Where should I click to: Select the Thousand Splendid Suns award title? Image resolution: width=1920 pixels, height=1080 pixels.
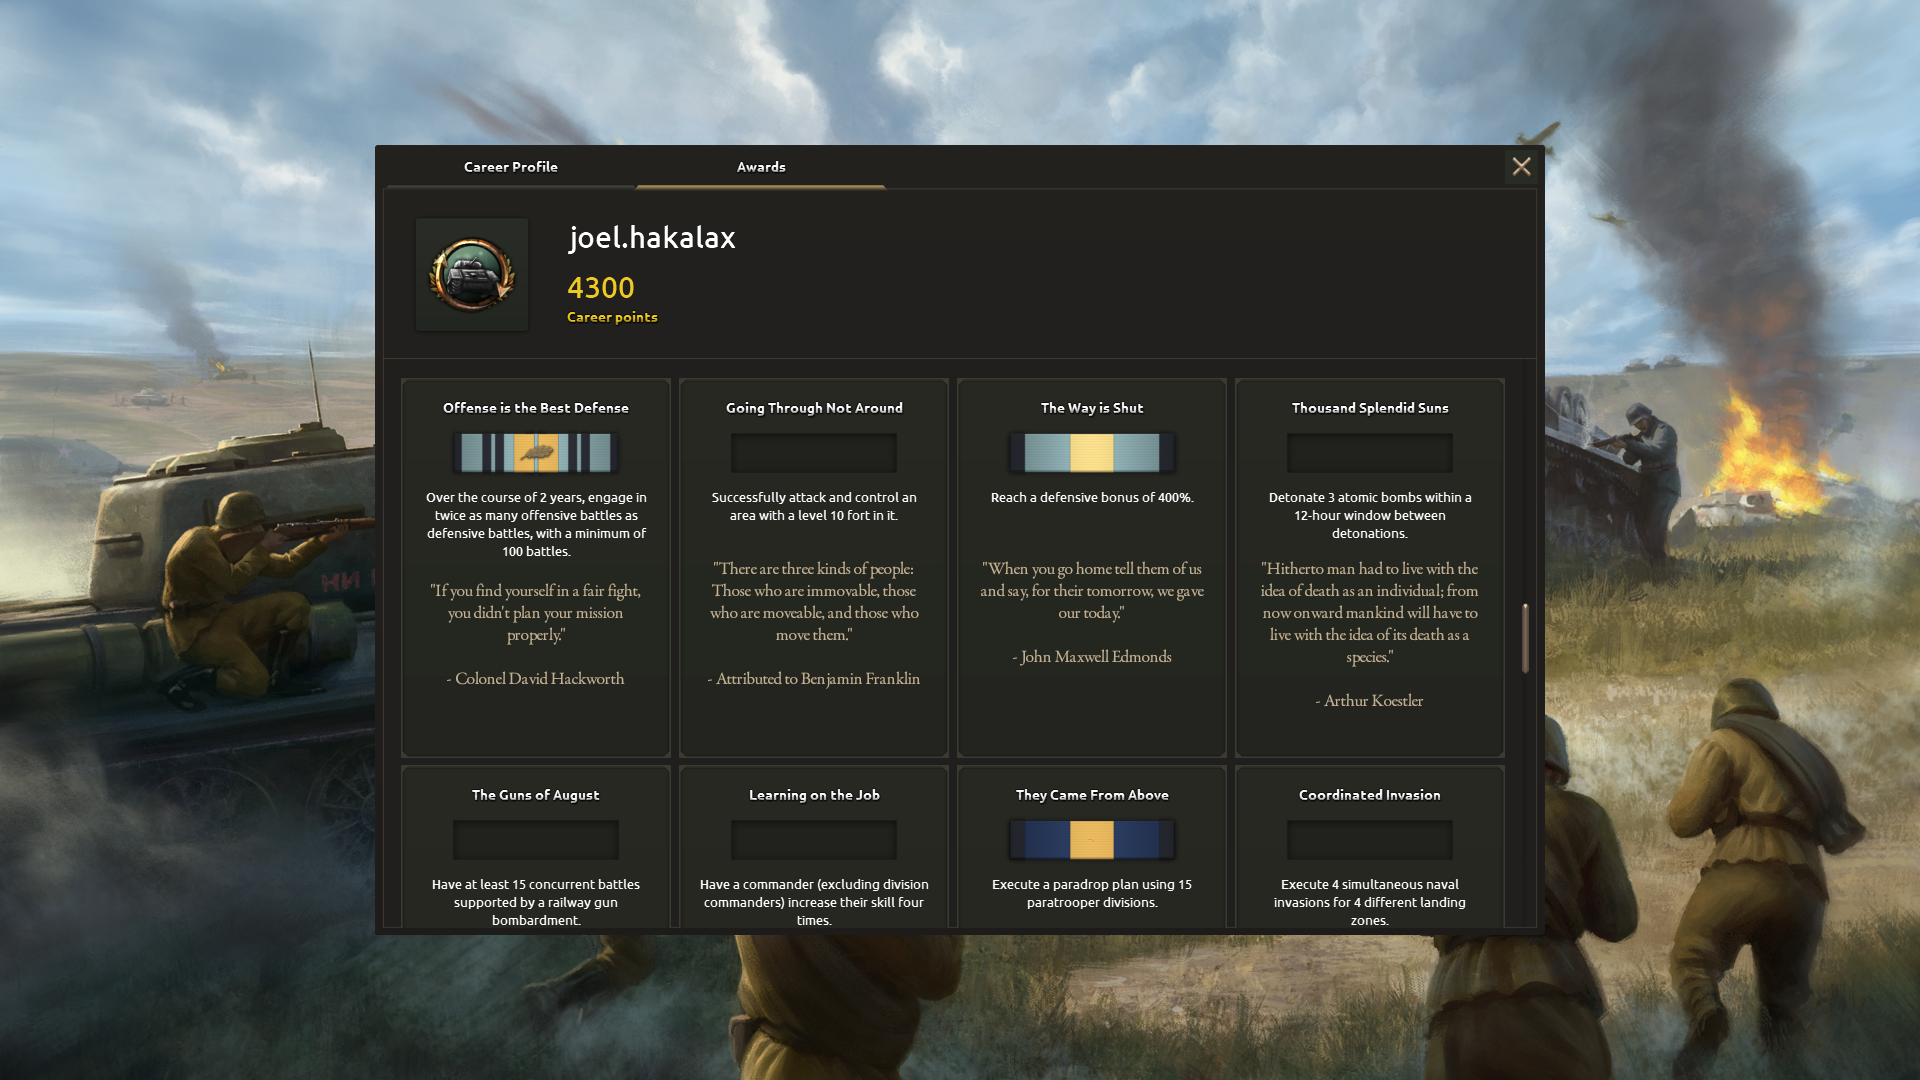pyautogui.click(x=1370, y=408)
